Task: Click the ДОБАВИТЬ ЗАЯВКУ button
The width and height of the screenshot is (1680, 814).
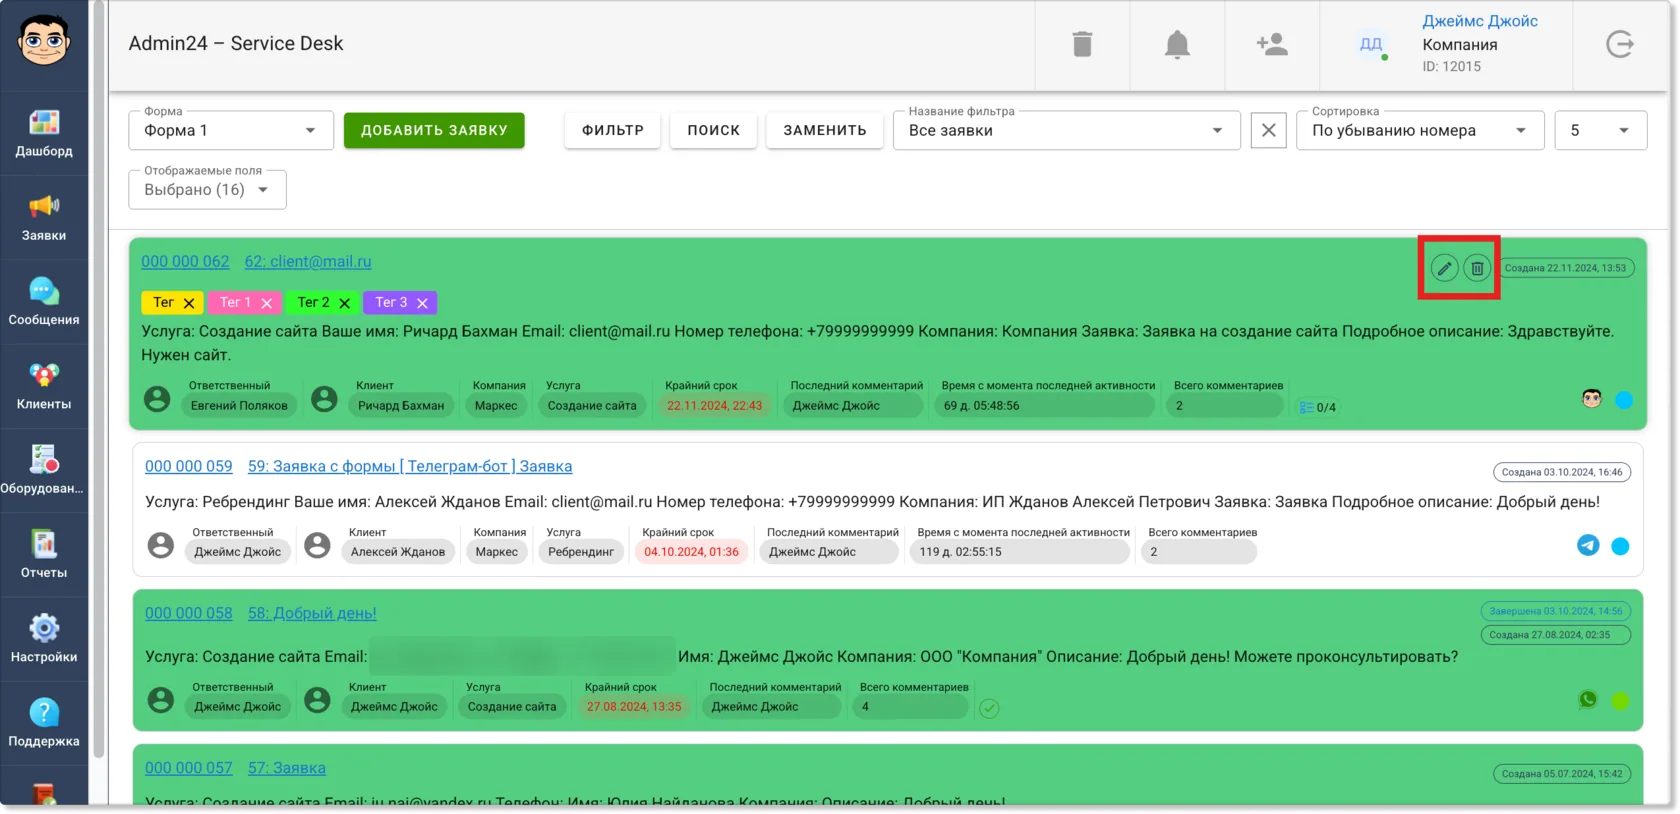Action: pos(434,130)
